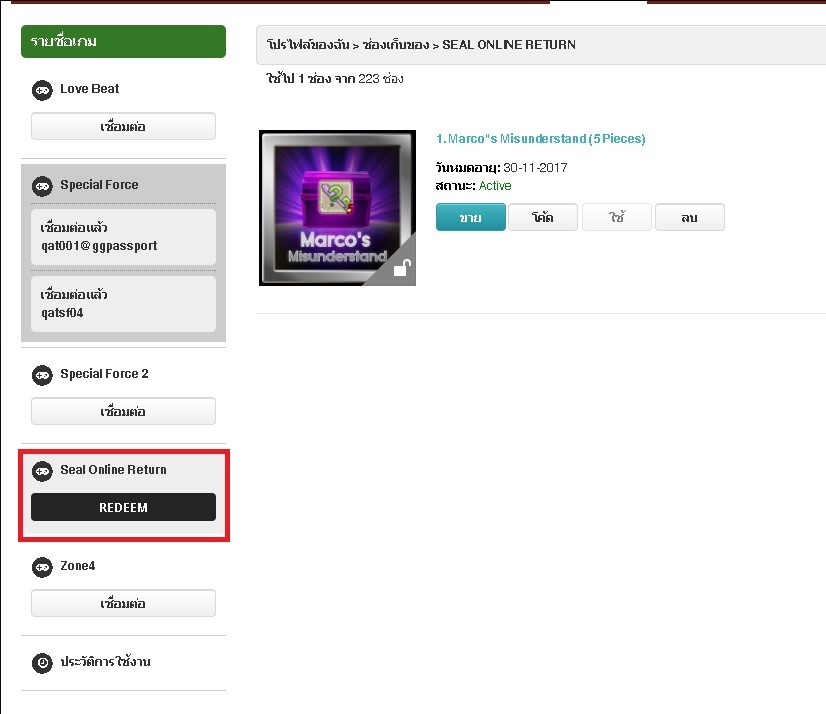
Task: Click the usage history clock icon
Action: tap(42, 662)
